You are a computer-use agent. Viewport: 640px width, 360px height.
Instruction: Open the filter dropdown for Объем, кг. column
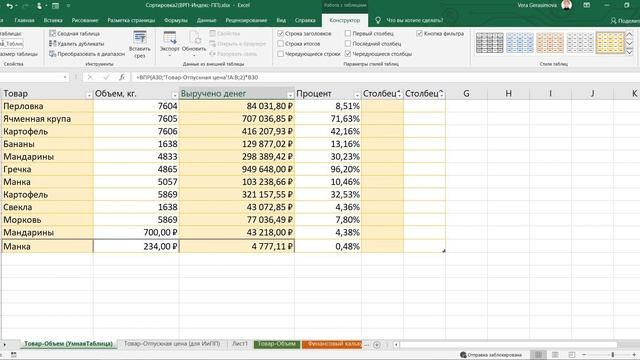(174, 95)
